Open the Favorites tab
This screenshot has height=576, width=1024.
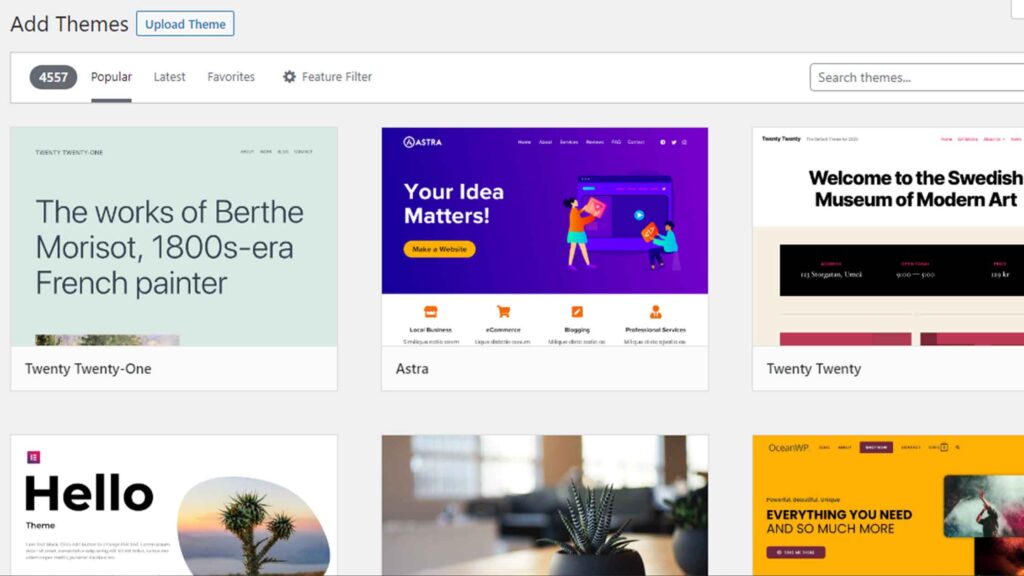click(x=231, y=76)
